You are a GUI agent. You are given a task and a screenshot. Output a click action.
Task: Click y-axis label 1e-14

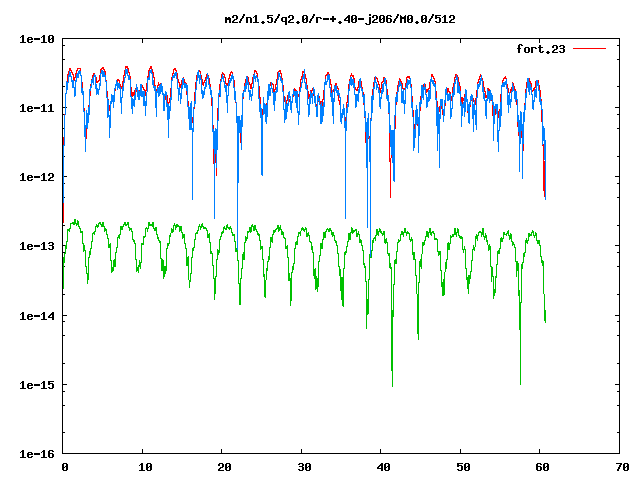click(37, 316)
